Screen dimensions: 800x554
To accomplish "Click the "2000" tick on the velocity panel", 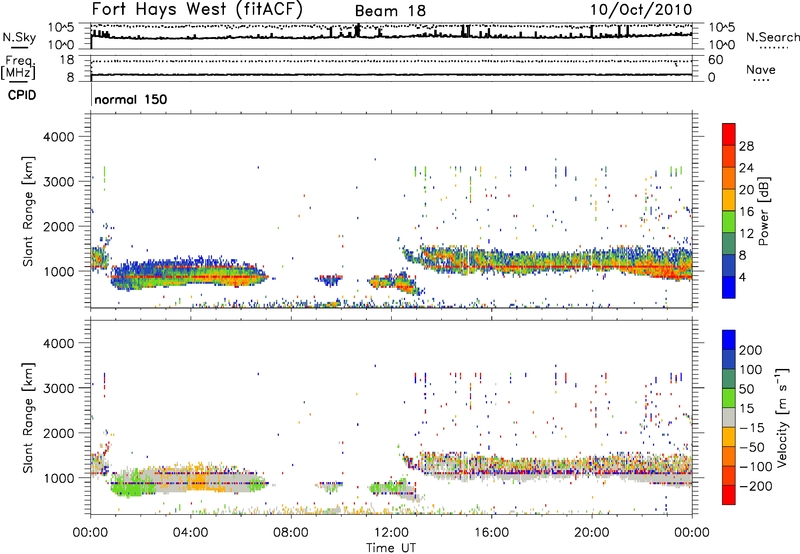I will (x=58, y=433).
